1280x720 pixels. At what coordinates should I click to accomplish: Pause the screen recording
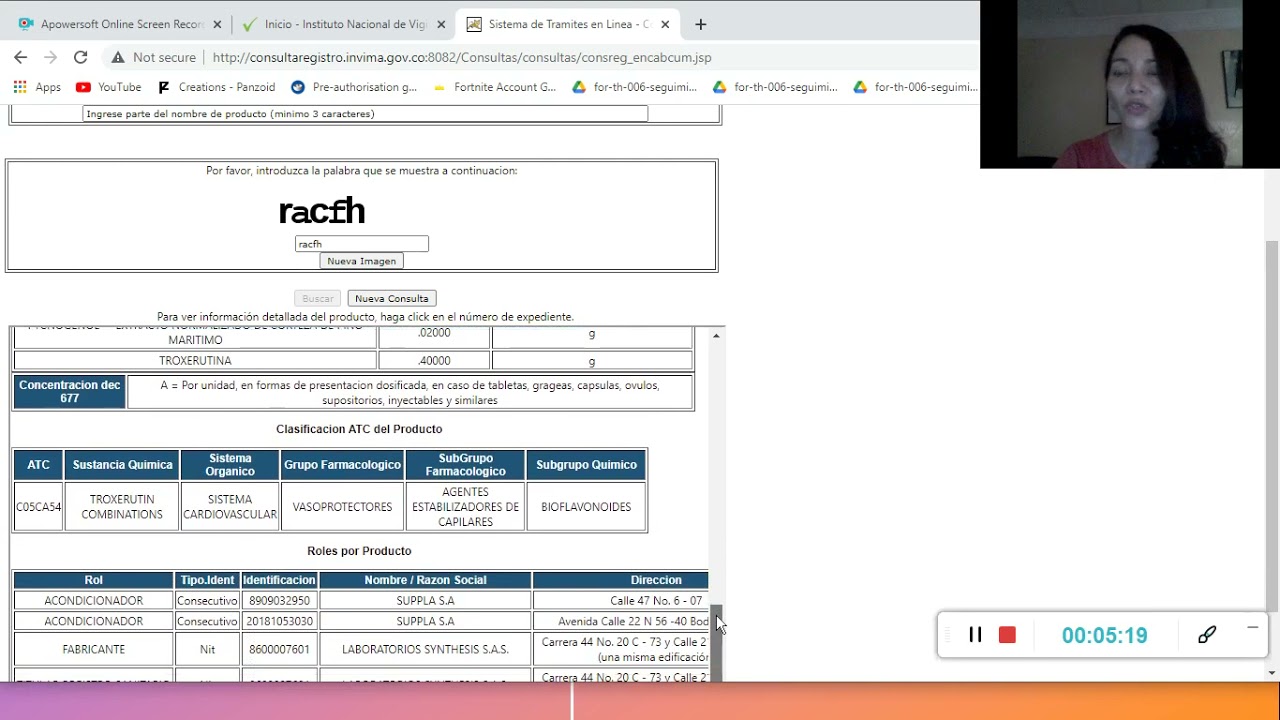pos(975,635)
